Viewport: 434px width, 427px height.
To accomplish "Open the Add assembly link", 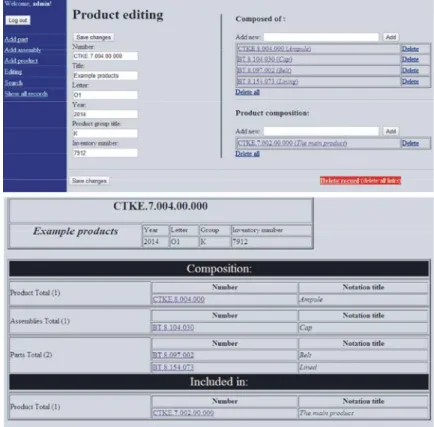I will (x=23, y=50).
